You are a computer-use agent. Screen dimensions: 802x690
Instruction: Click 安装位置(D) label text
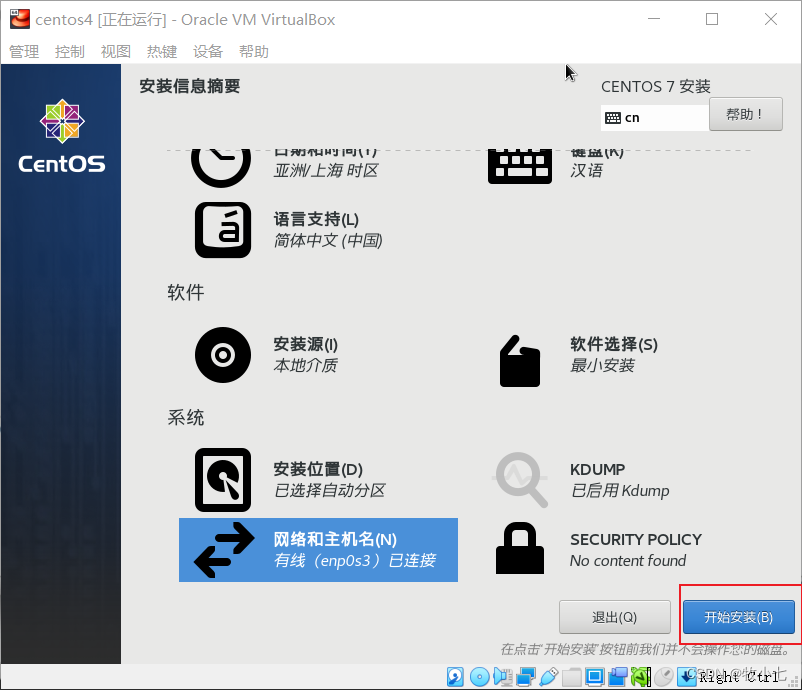coord(318,469)
